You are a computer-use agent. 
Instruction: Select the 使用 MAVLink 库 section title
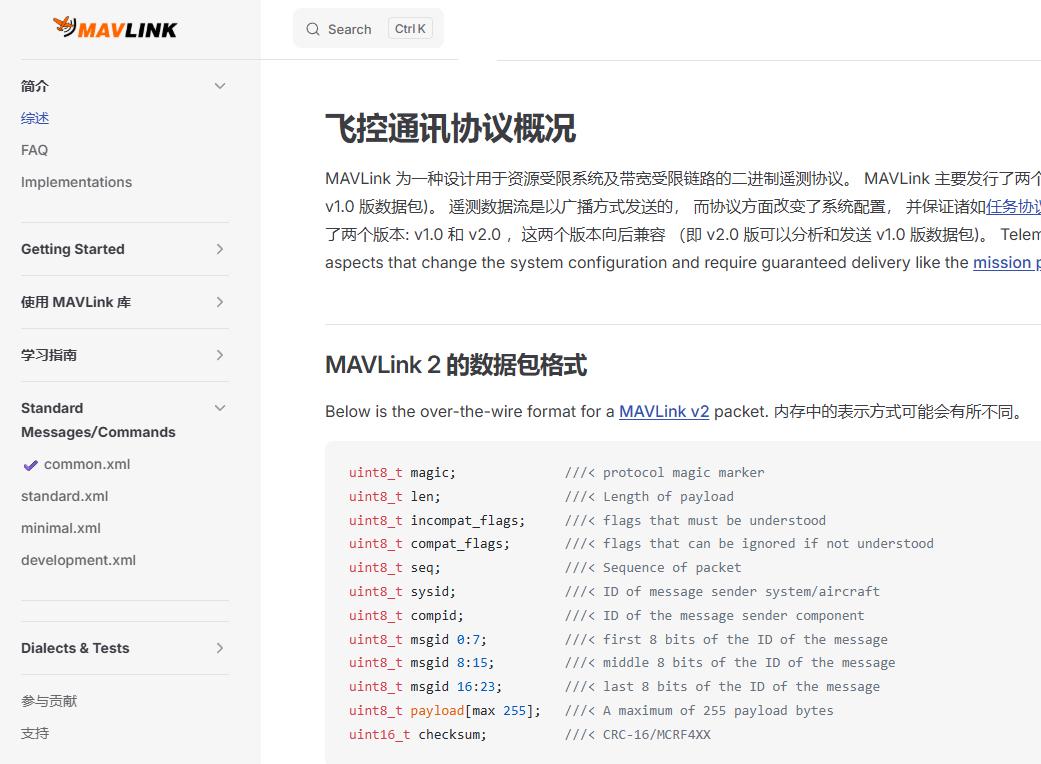pyautogui.click(x=76, y=302)
